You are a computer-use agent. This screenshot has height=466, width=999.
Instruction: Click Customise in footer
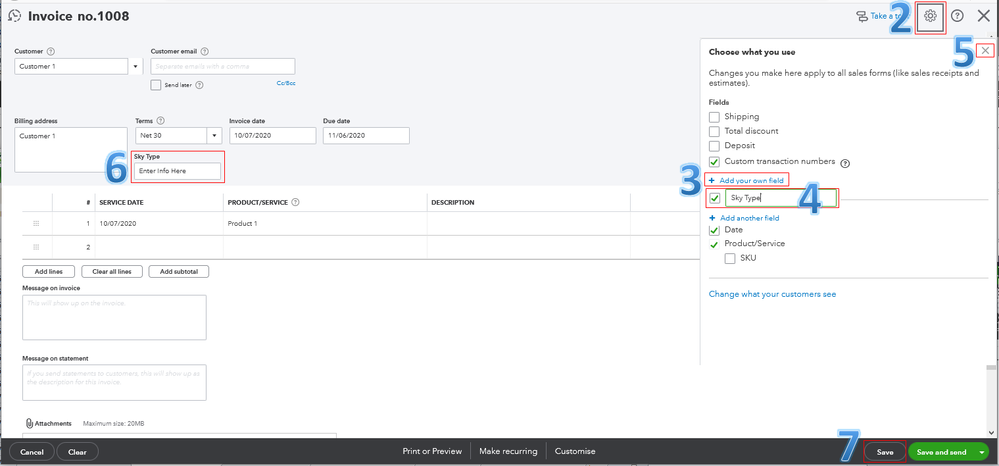[x=575, y=451]
